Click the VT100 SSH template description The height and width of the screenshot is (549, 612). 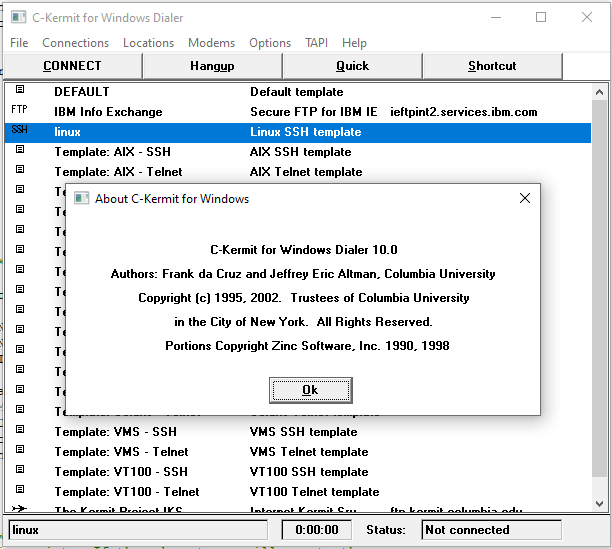point(309,471)
